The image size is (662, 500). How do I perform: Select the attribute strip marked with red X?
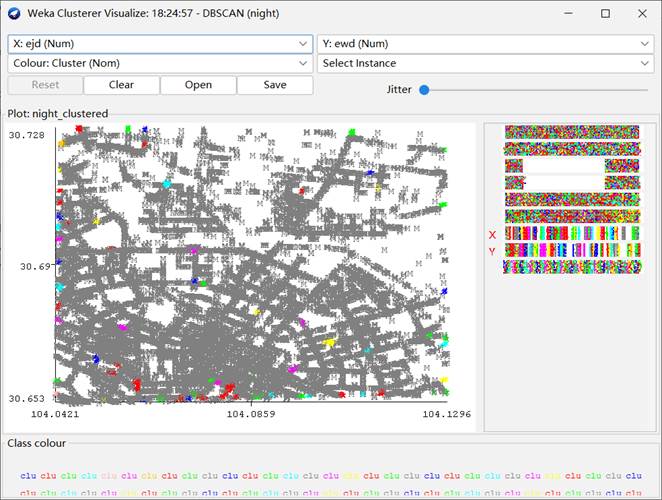click(x=572, y=234)
